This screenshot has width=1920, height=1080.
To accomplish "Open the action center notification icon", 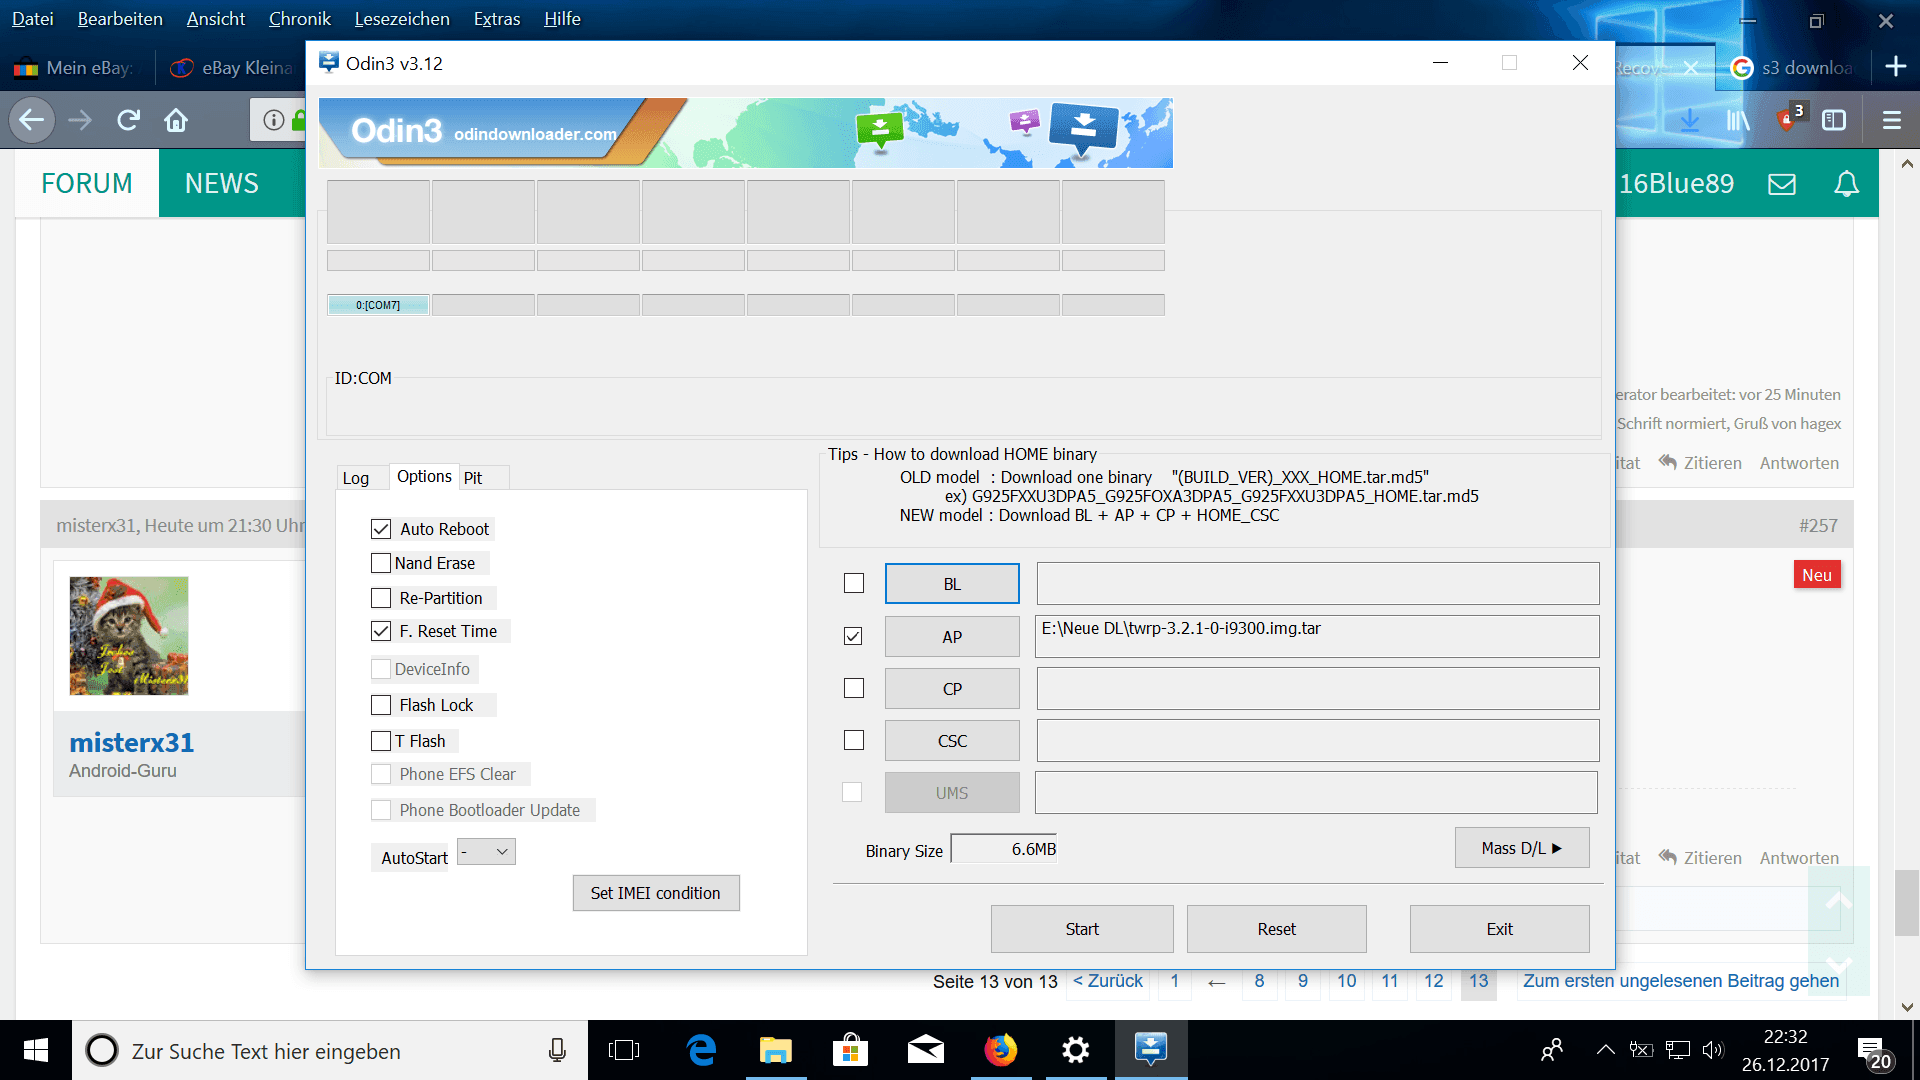I will 1874,1052.
